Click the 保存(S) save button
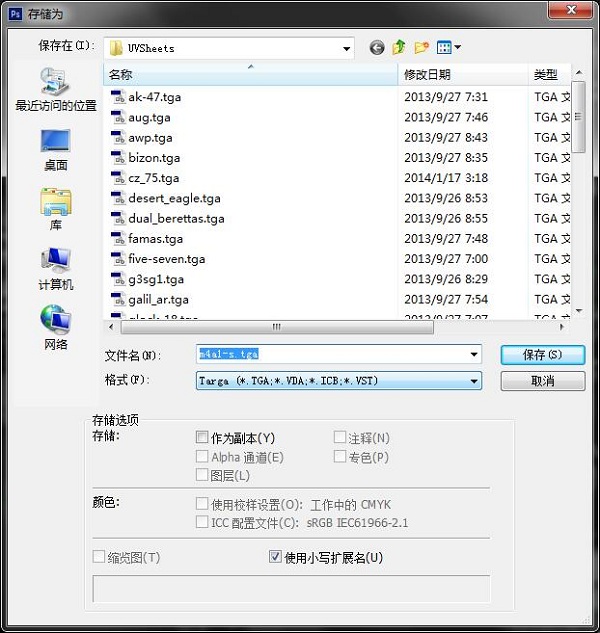 coord(543,355)
